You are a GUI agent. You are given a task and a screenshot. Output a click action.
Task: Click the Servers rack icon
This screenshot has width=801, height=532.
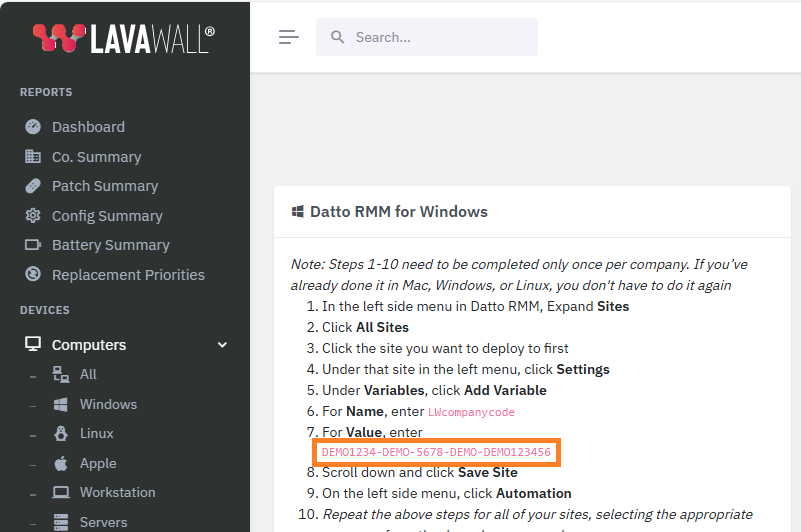coord(61,522)
